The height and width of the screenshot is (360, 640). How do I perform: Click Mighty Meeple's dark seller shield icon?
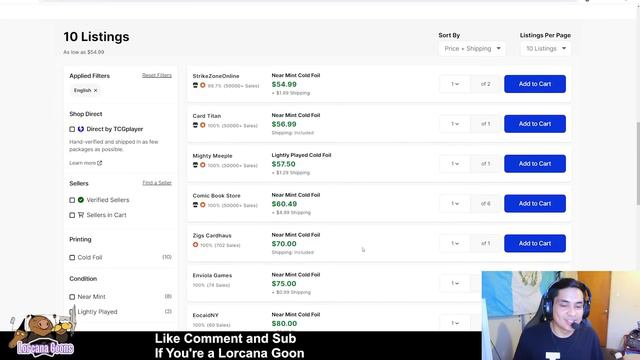coord(196,165)
